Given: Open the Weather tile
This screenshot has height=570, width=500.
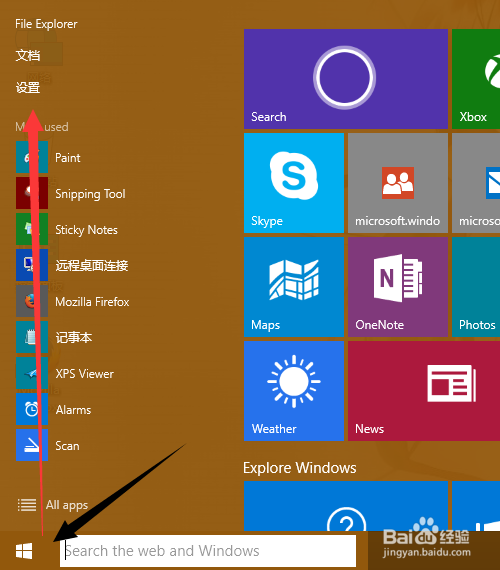Looking at the screenshot, I should [294, 391].
